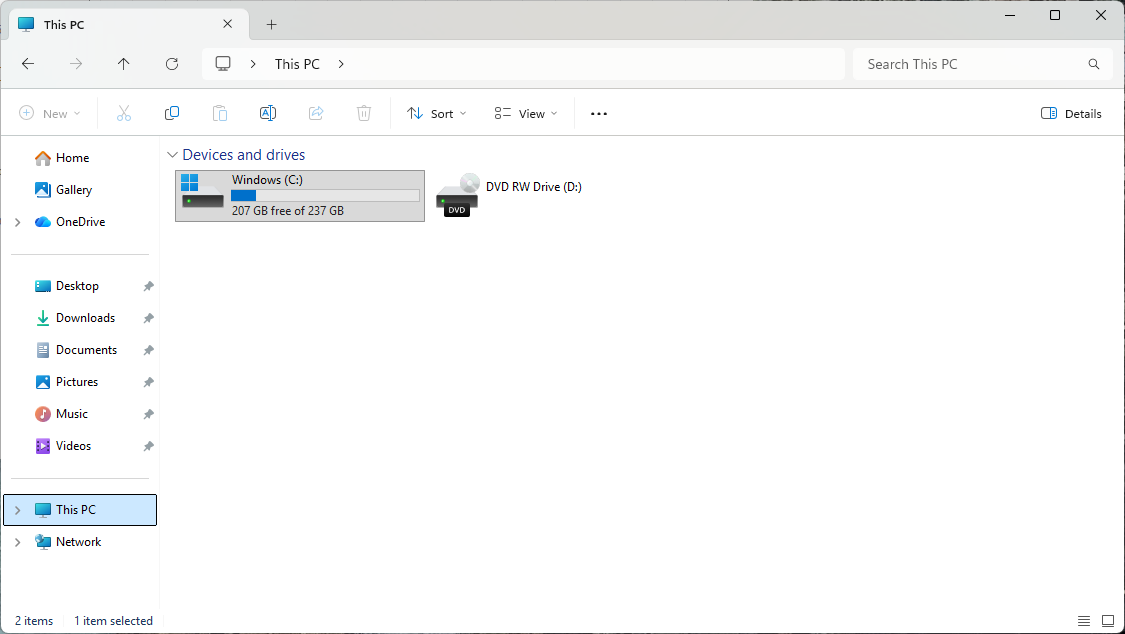Open the See more ellipsis menu

coord(599,114)
